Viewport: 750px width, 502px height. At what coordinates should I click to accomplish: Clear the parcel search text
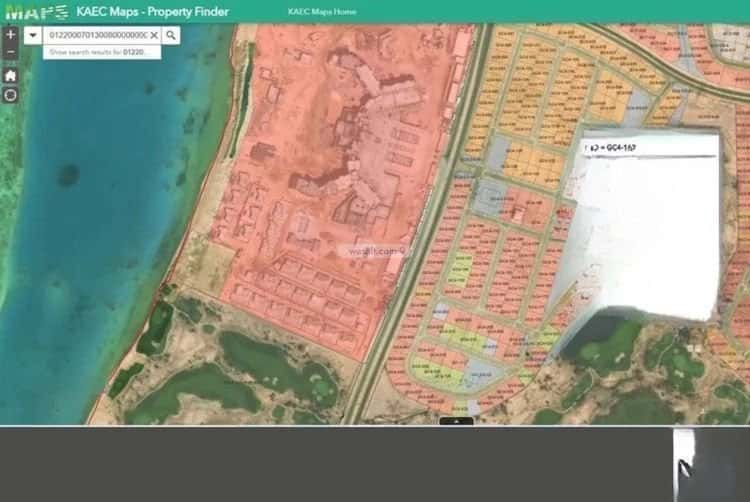pos(154,35)
